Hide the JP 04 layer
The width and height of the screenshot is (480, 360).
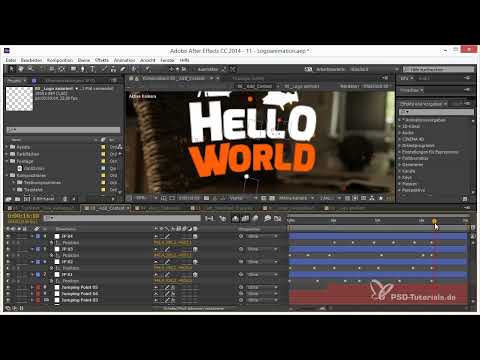(x=8, y=236)
